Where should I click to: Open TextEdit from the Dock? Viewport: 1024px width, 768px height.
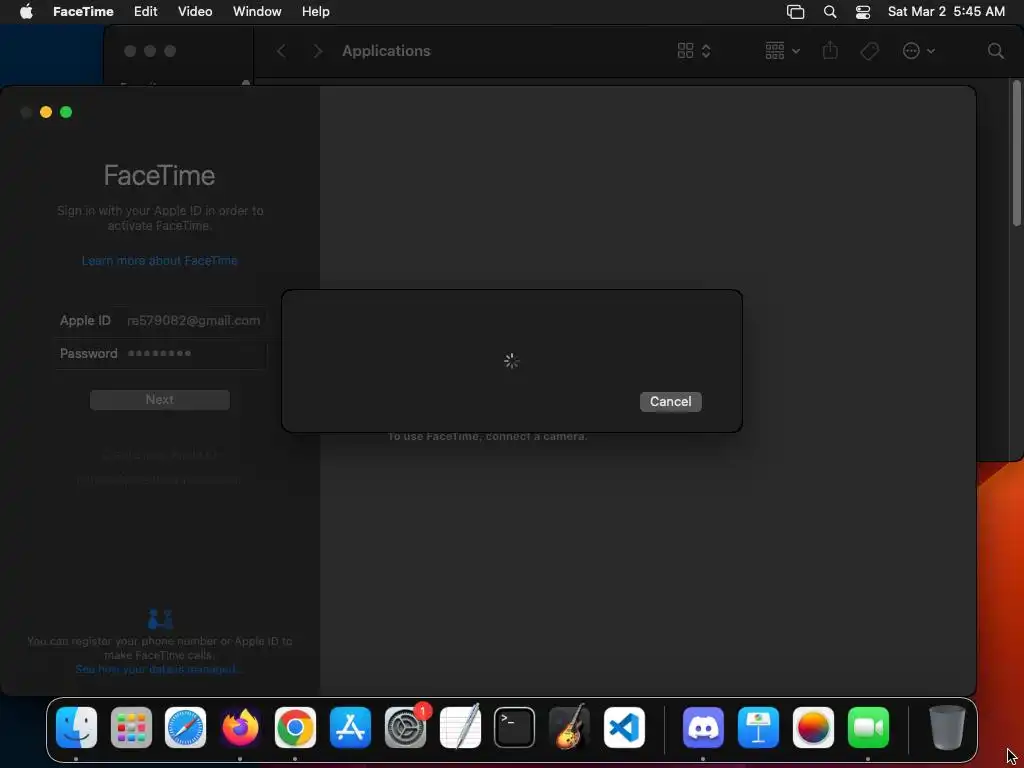point(460,728)
